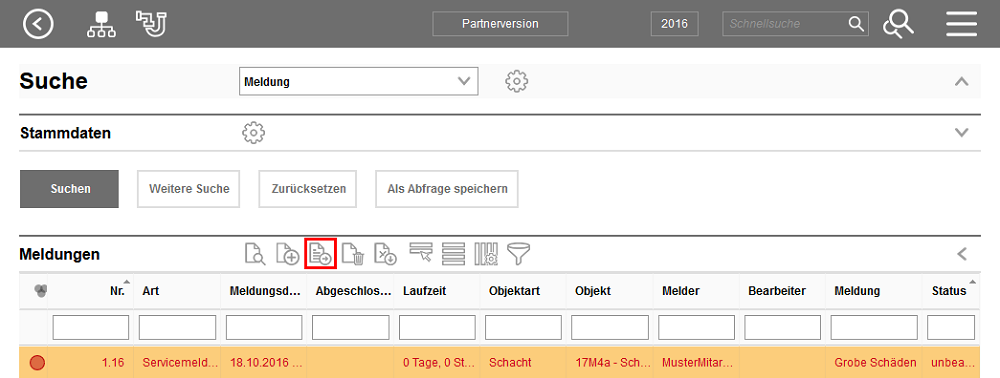Select the Grobe Schäden cell
Screen dimensions: 1000x378
(874, 363)
